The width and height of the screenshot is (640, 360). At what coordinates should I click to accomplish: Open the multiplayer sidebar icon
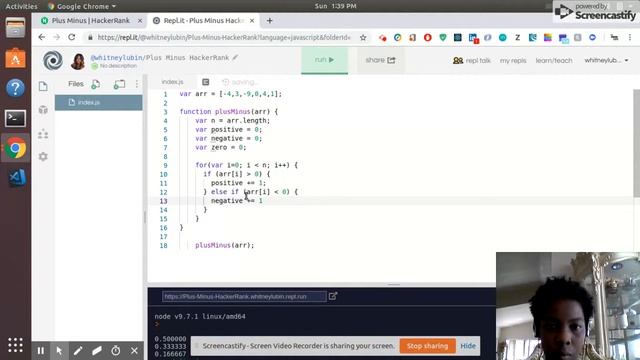43,134
